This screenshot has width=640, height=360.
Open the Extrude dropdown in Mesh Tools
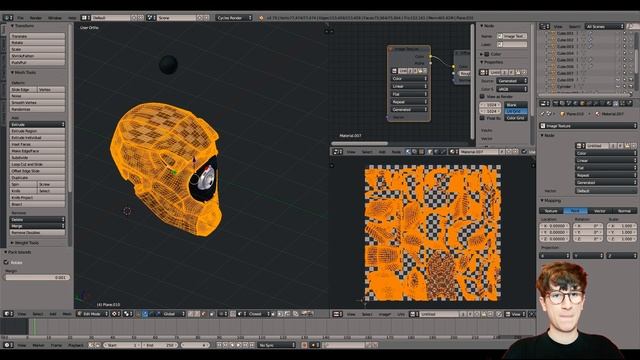(37, 124)
